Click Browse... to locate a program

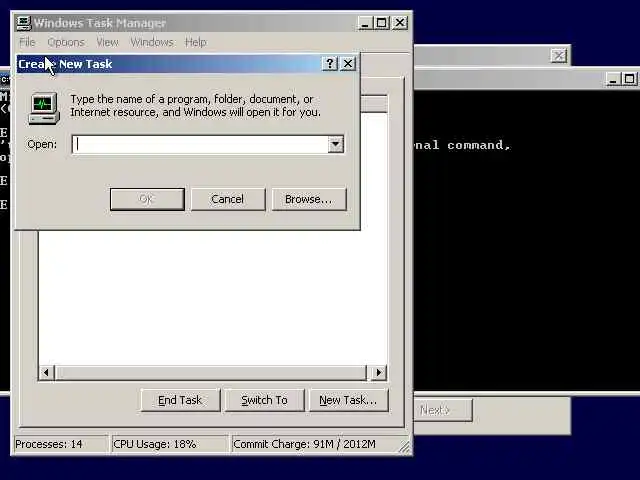(309, 199)
